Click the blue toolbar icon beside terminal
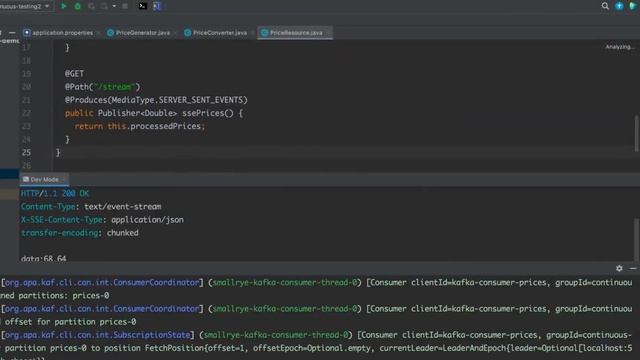The width and height of the screenshot is (640, 360). pyautogui.click(x=157, y=6)
